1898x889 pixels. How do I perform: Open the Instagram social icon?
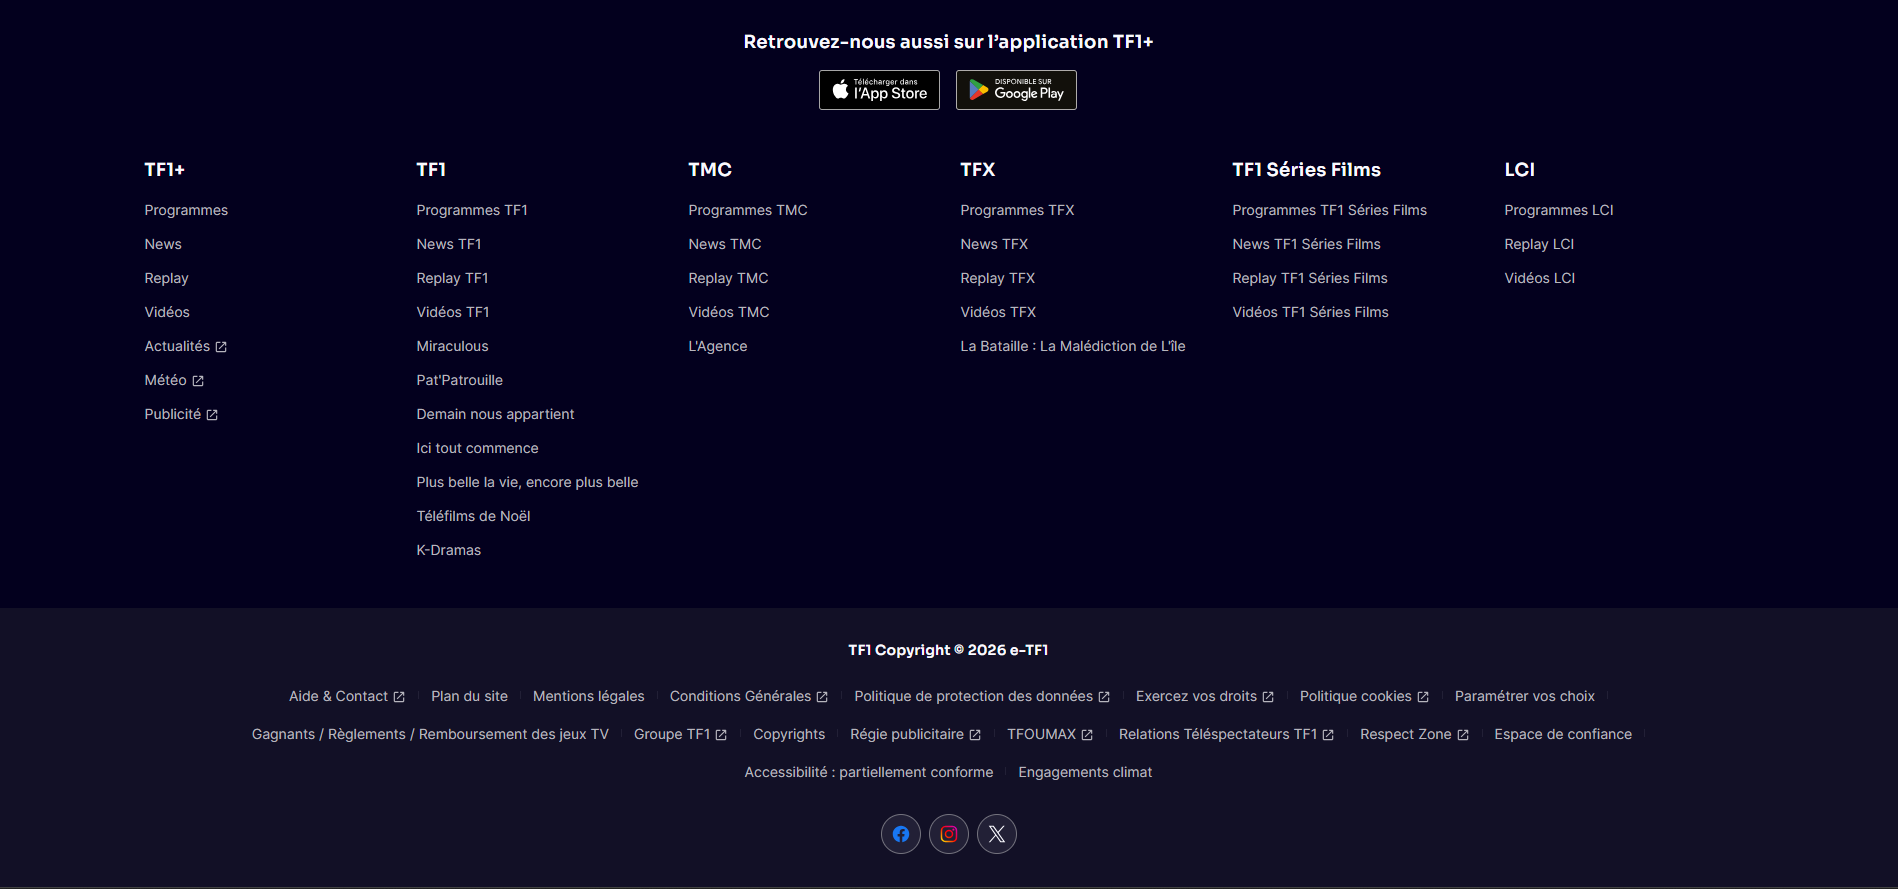tap(949, 834)
